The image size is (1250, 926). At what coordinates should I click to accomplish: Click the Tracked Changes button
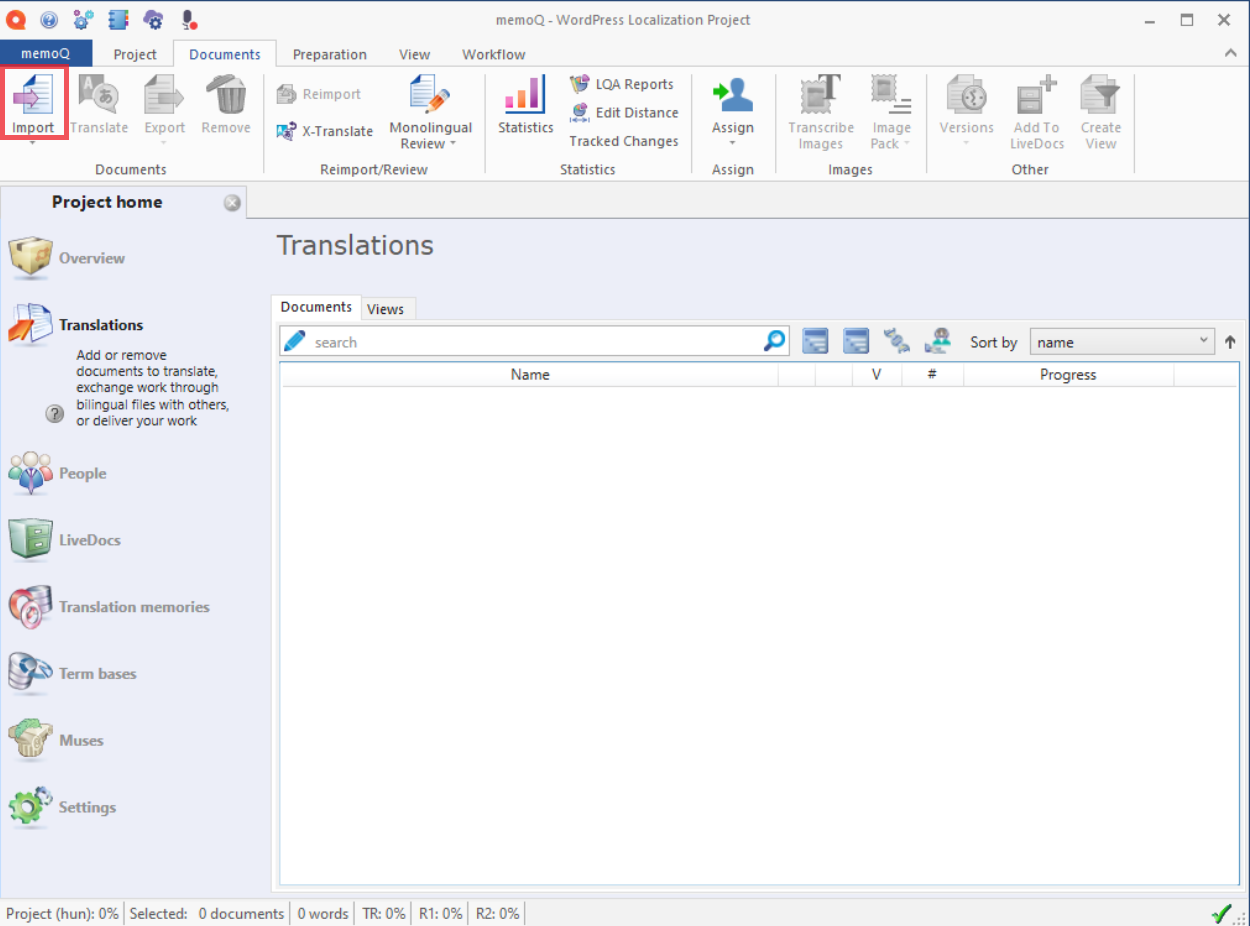[x=624, y=141]
